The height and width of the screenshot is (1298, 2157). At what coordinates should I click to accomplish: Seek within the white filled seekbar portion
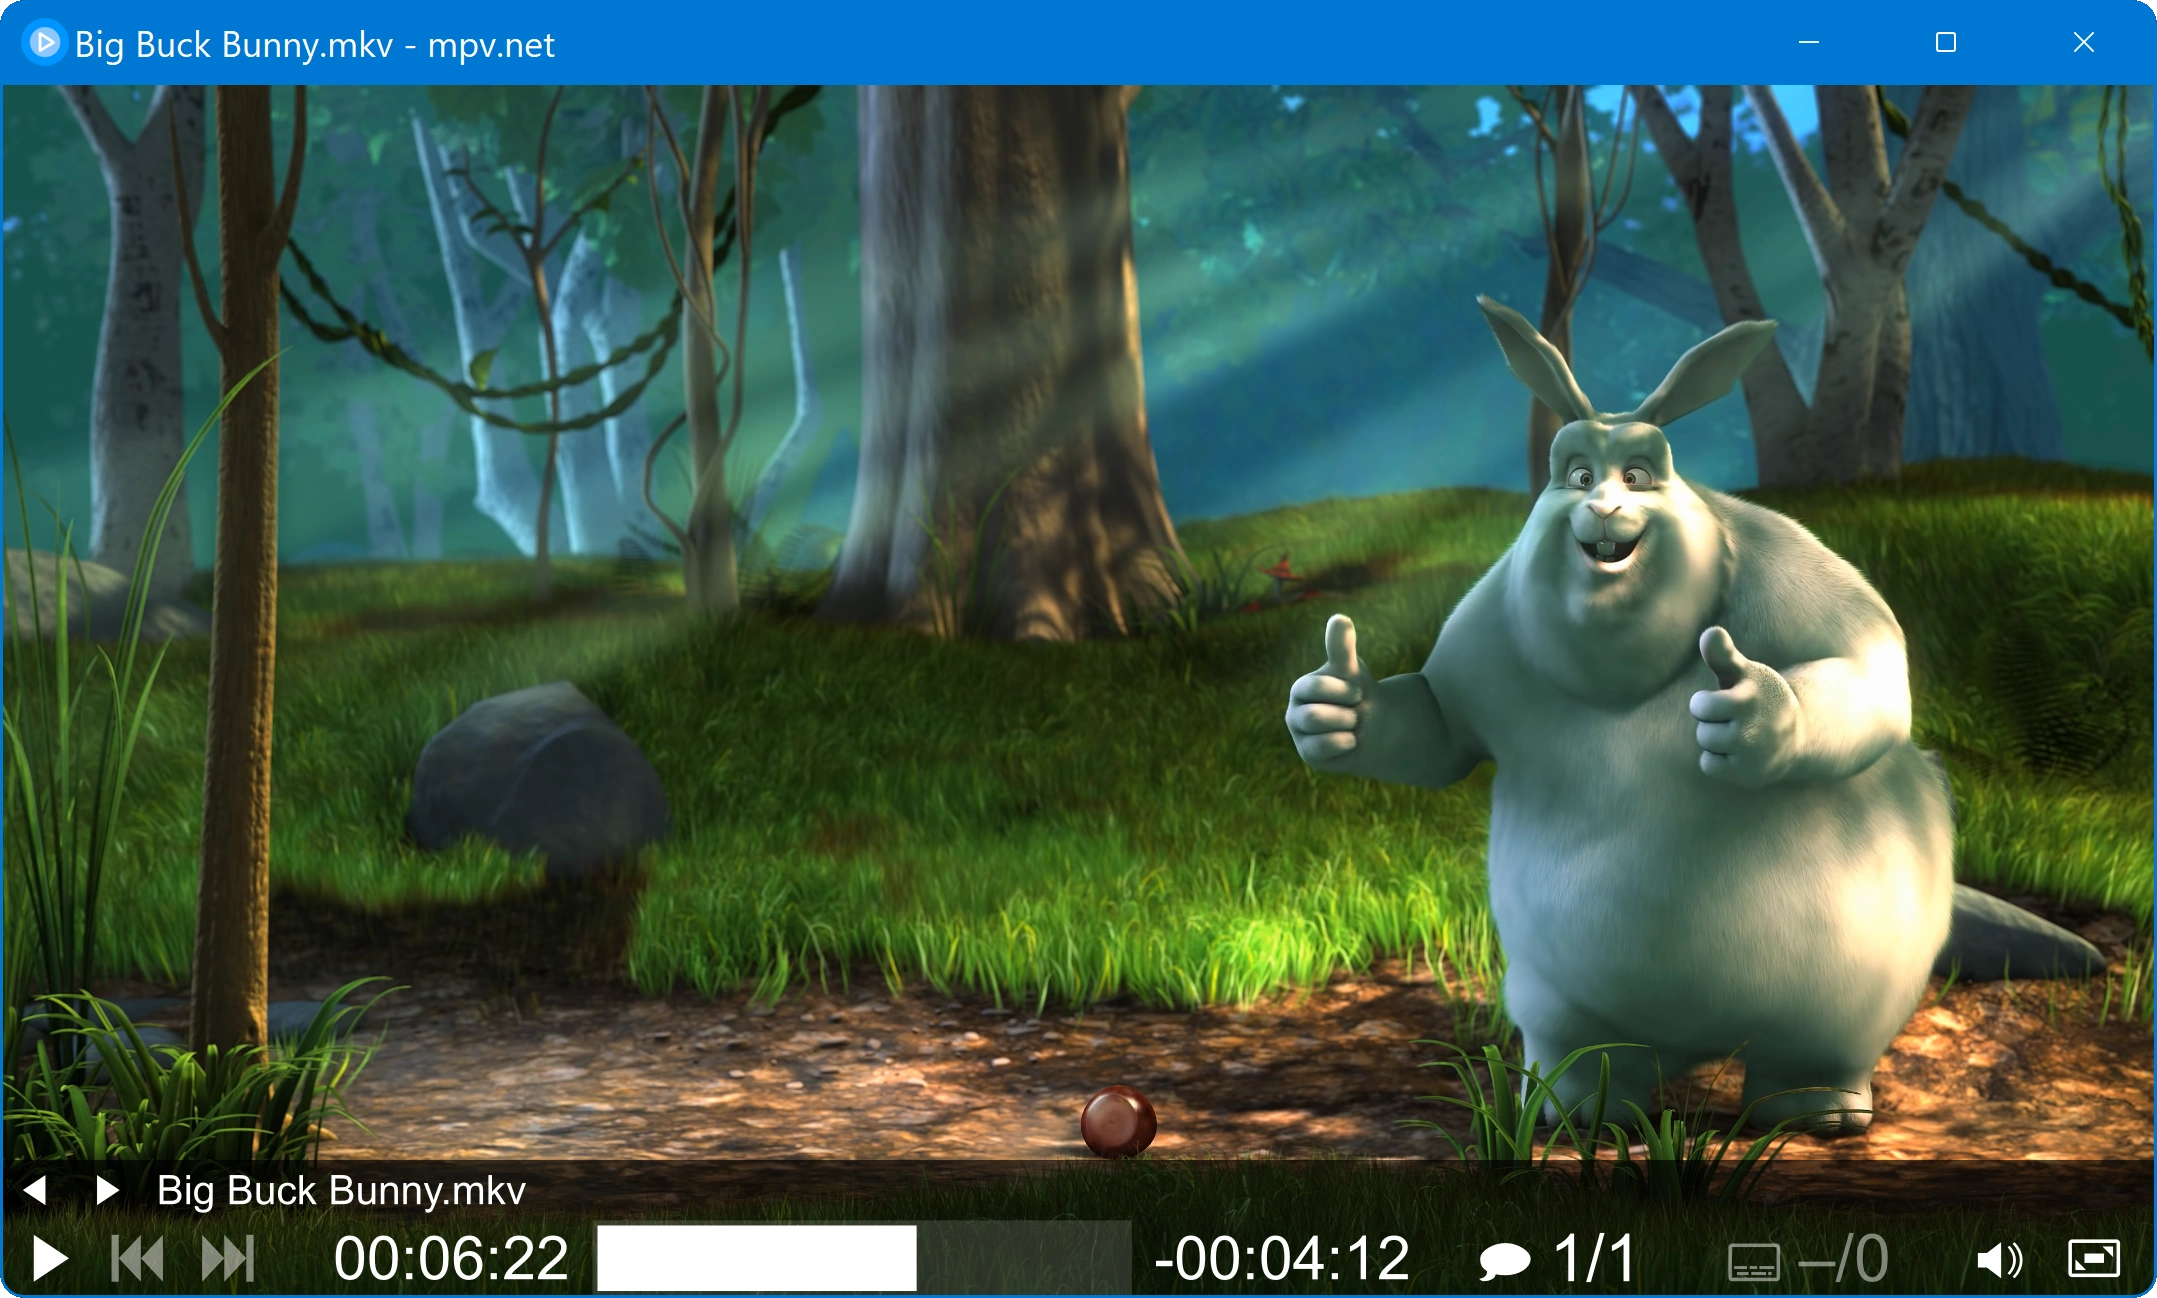coord(756,1258)
